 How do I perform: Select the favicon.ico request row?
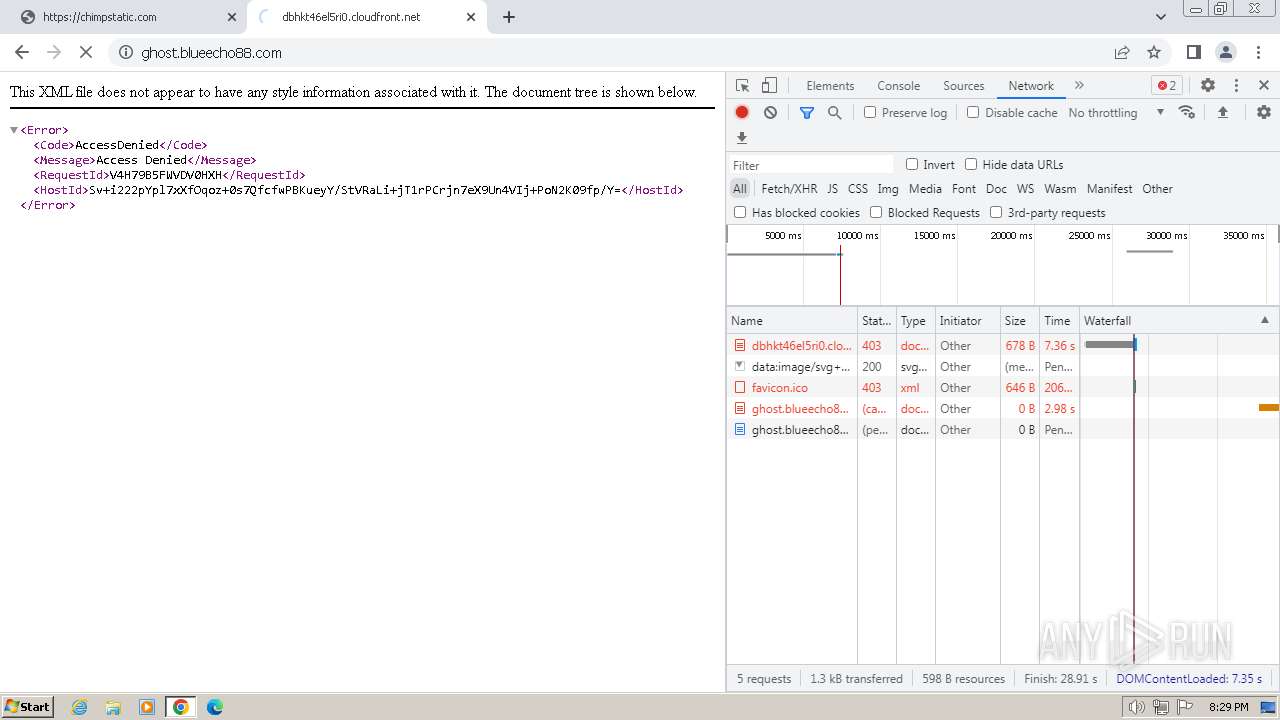[1003, 387]
